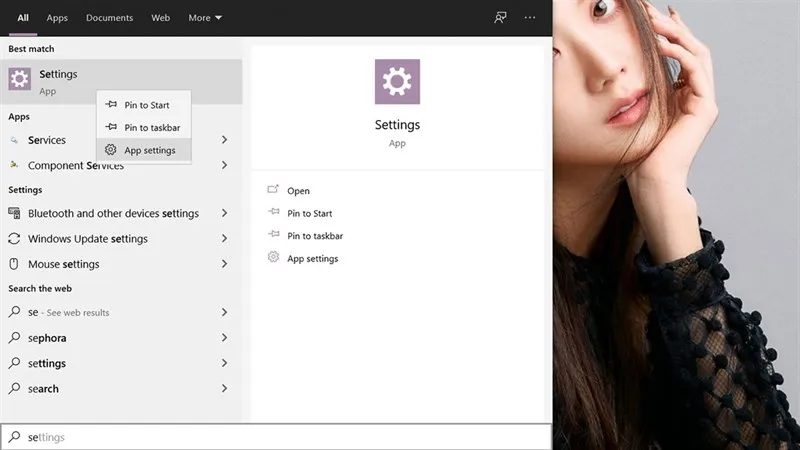
Task: Click the feedback icon in search header
Action: (500, 18)
